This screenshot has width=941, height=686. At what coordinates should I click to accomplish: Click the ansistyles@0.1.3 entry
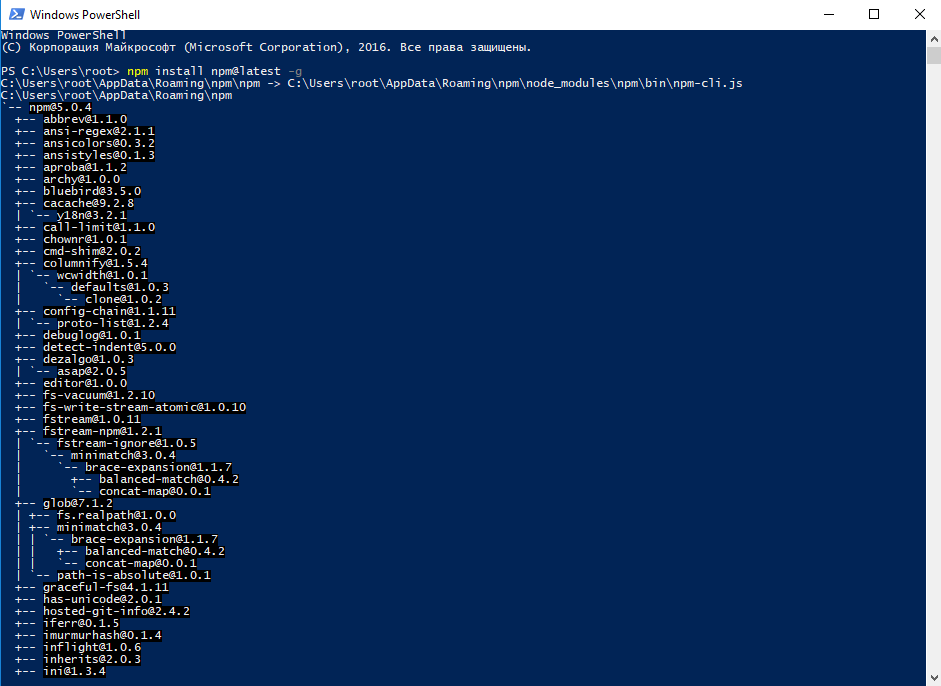pos(98,155)
